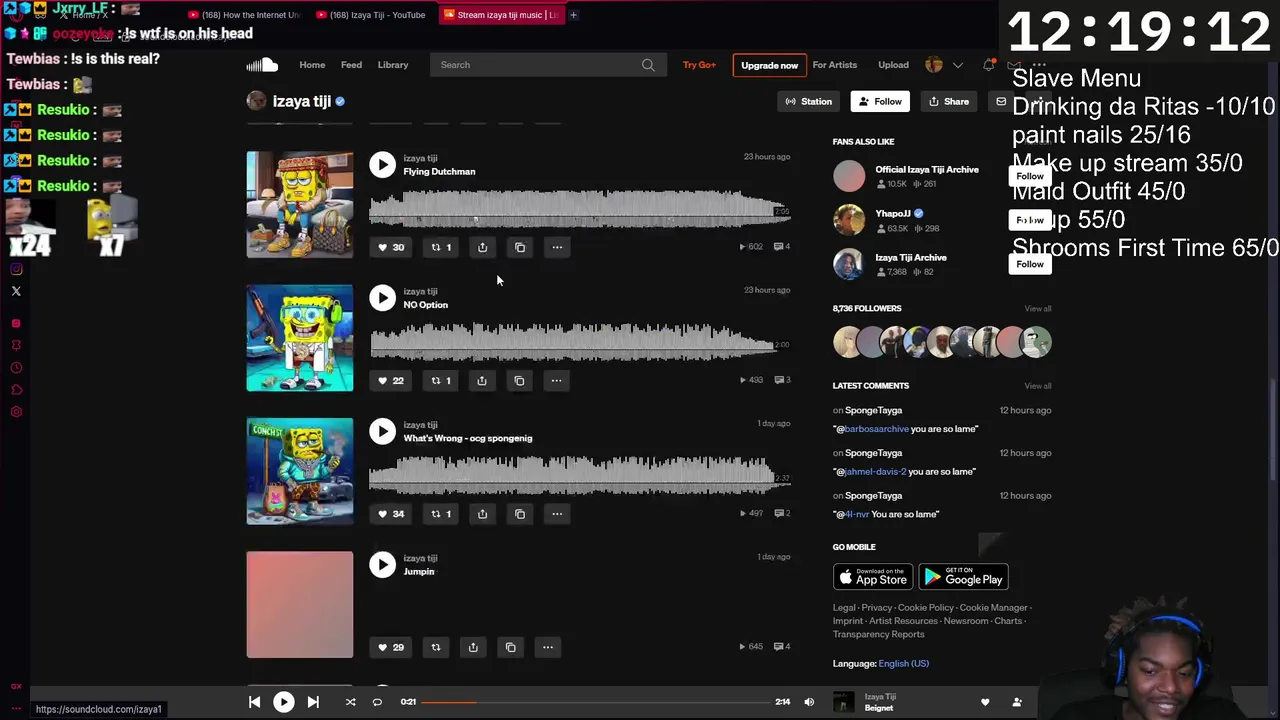Play What's Wrong - ocg spongenig track

click(382, 431)
